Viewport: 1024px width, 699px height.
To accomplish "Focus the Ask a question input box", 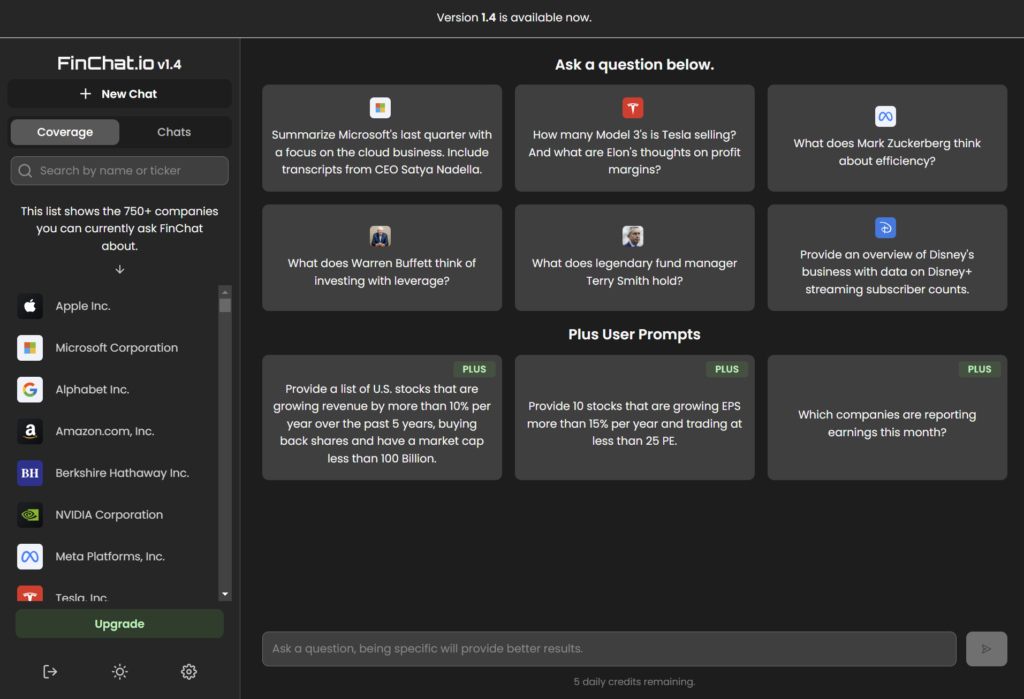I will [608, 649].
